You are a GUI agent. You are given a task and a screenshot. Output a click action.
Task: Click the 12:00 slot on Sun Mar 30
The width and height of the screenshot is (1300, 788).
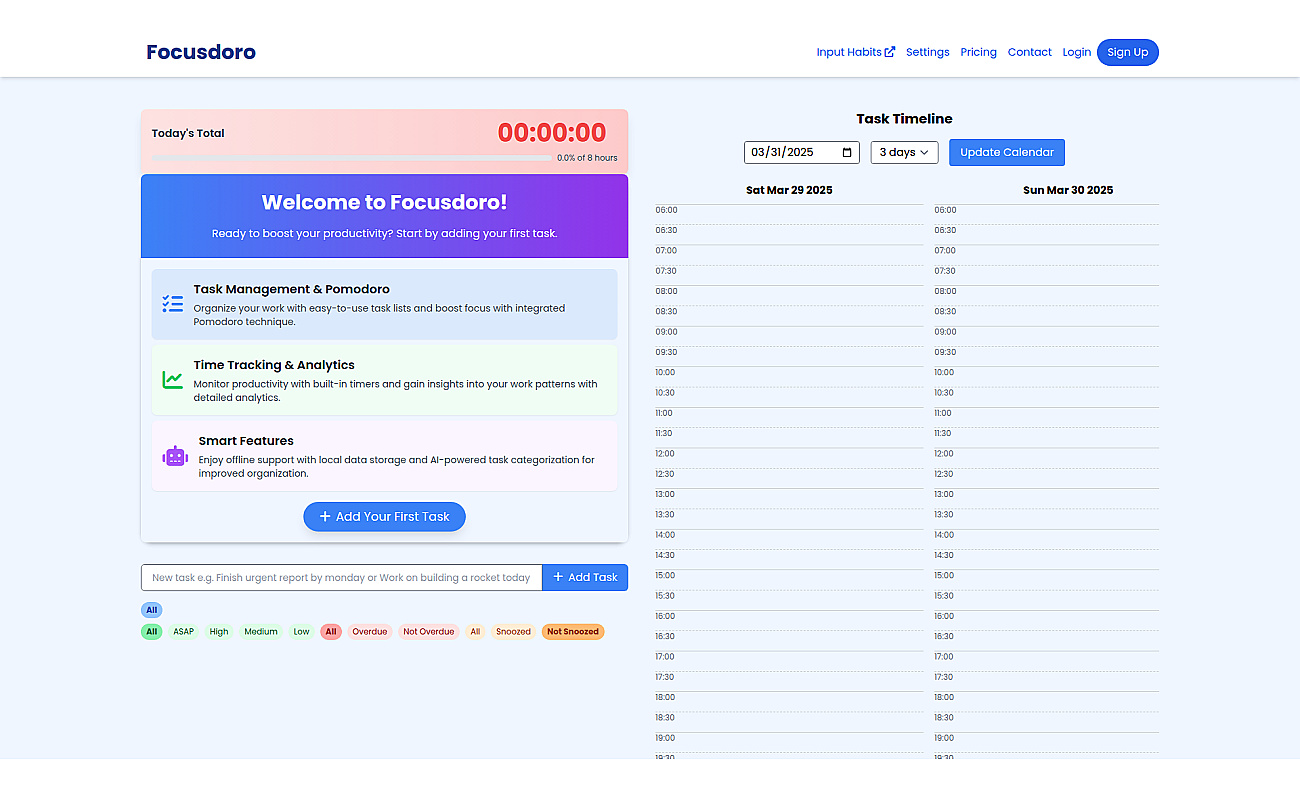[1046, 458]
